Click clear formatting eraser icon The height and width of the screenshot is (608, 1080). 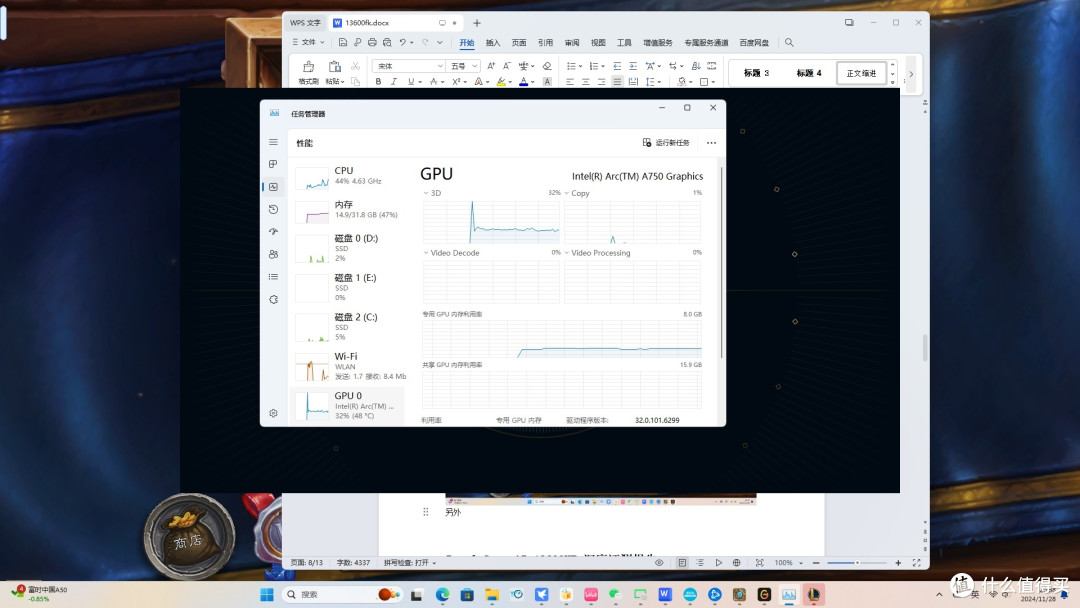[x=547, y=66]
